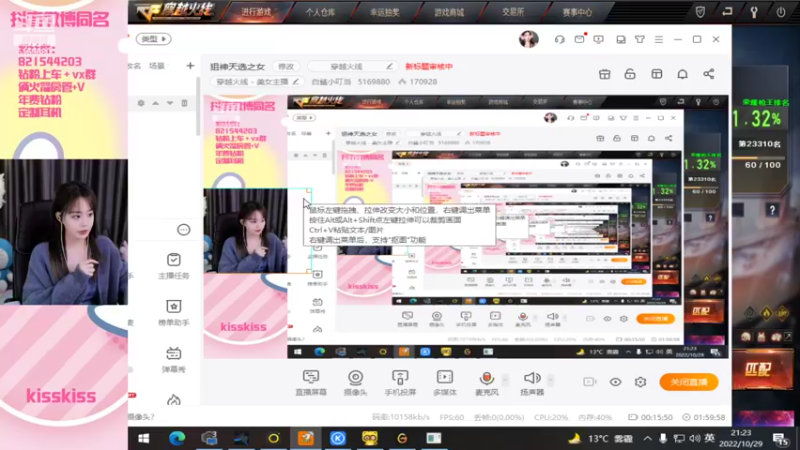Edit the 穿越火线 - 美女主播 tag
The width and height of the screenshot is (800, 450).
[257, 82]
